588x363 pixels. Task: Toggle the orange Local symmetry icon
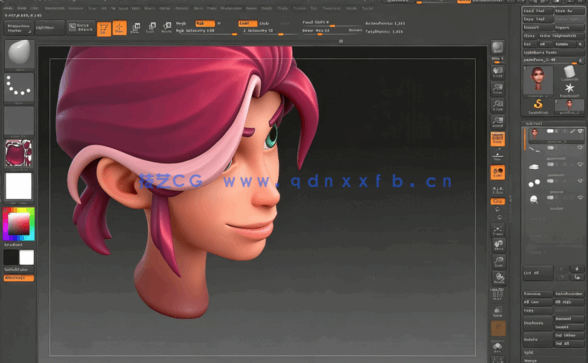click(x=498, y=172)
